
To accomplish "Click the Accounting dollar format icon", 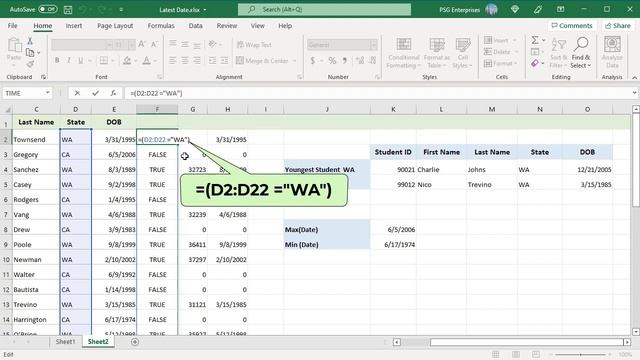I will tap(313, 61).
